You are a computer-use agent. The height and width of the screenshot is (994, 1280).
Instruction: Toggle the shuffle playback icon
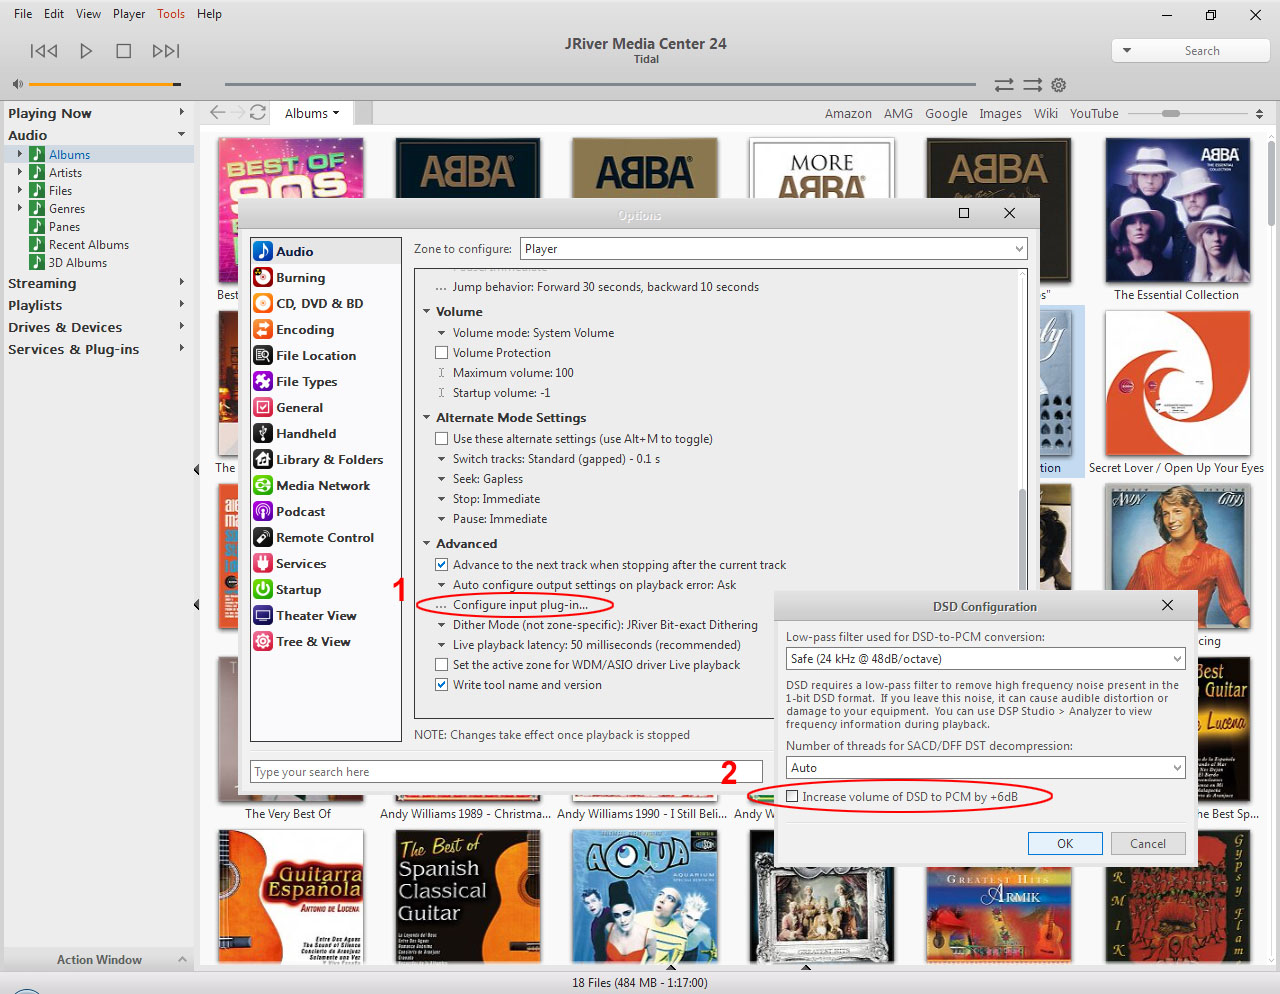click(1032, 85)
